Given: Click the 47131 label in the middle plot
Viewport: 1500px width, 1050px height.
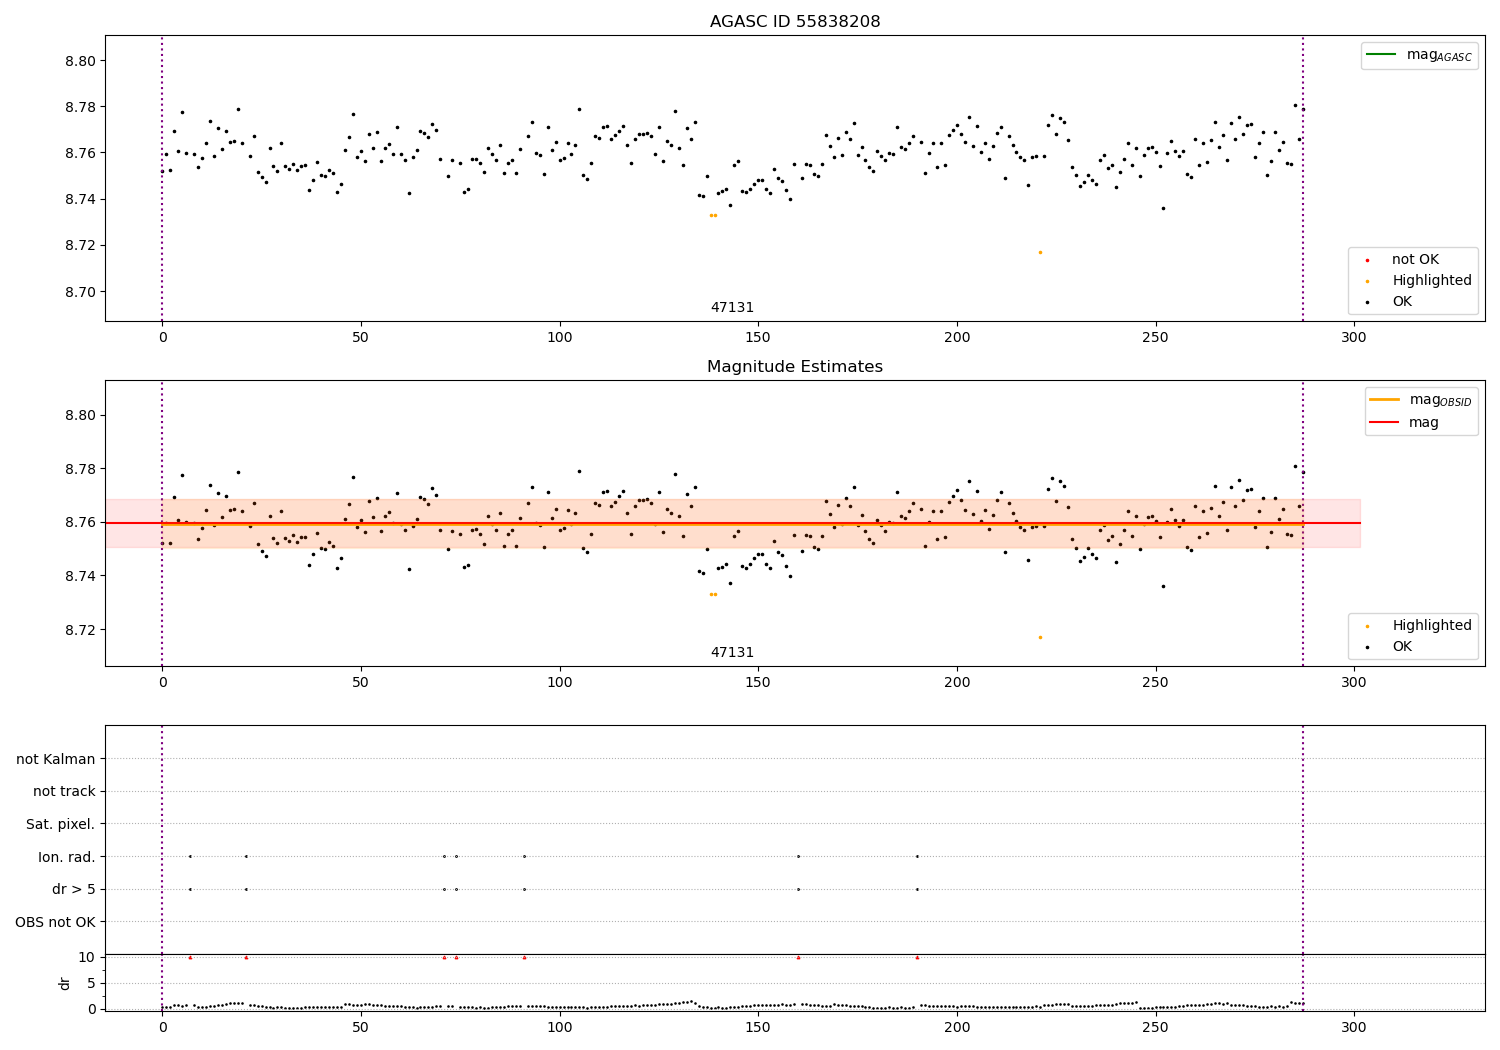Looking at the screenshot, I should [x=732, y=652].
